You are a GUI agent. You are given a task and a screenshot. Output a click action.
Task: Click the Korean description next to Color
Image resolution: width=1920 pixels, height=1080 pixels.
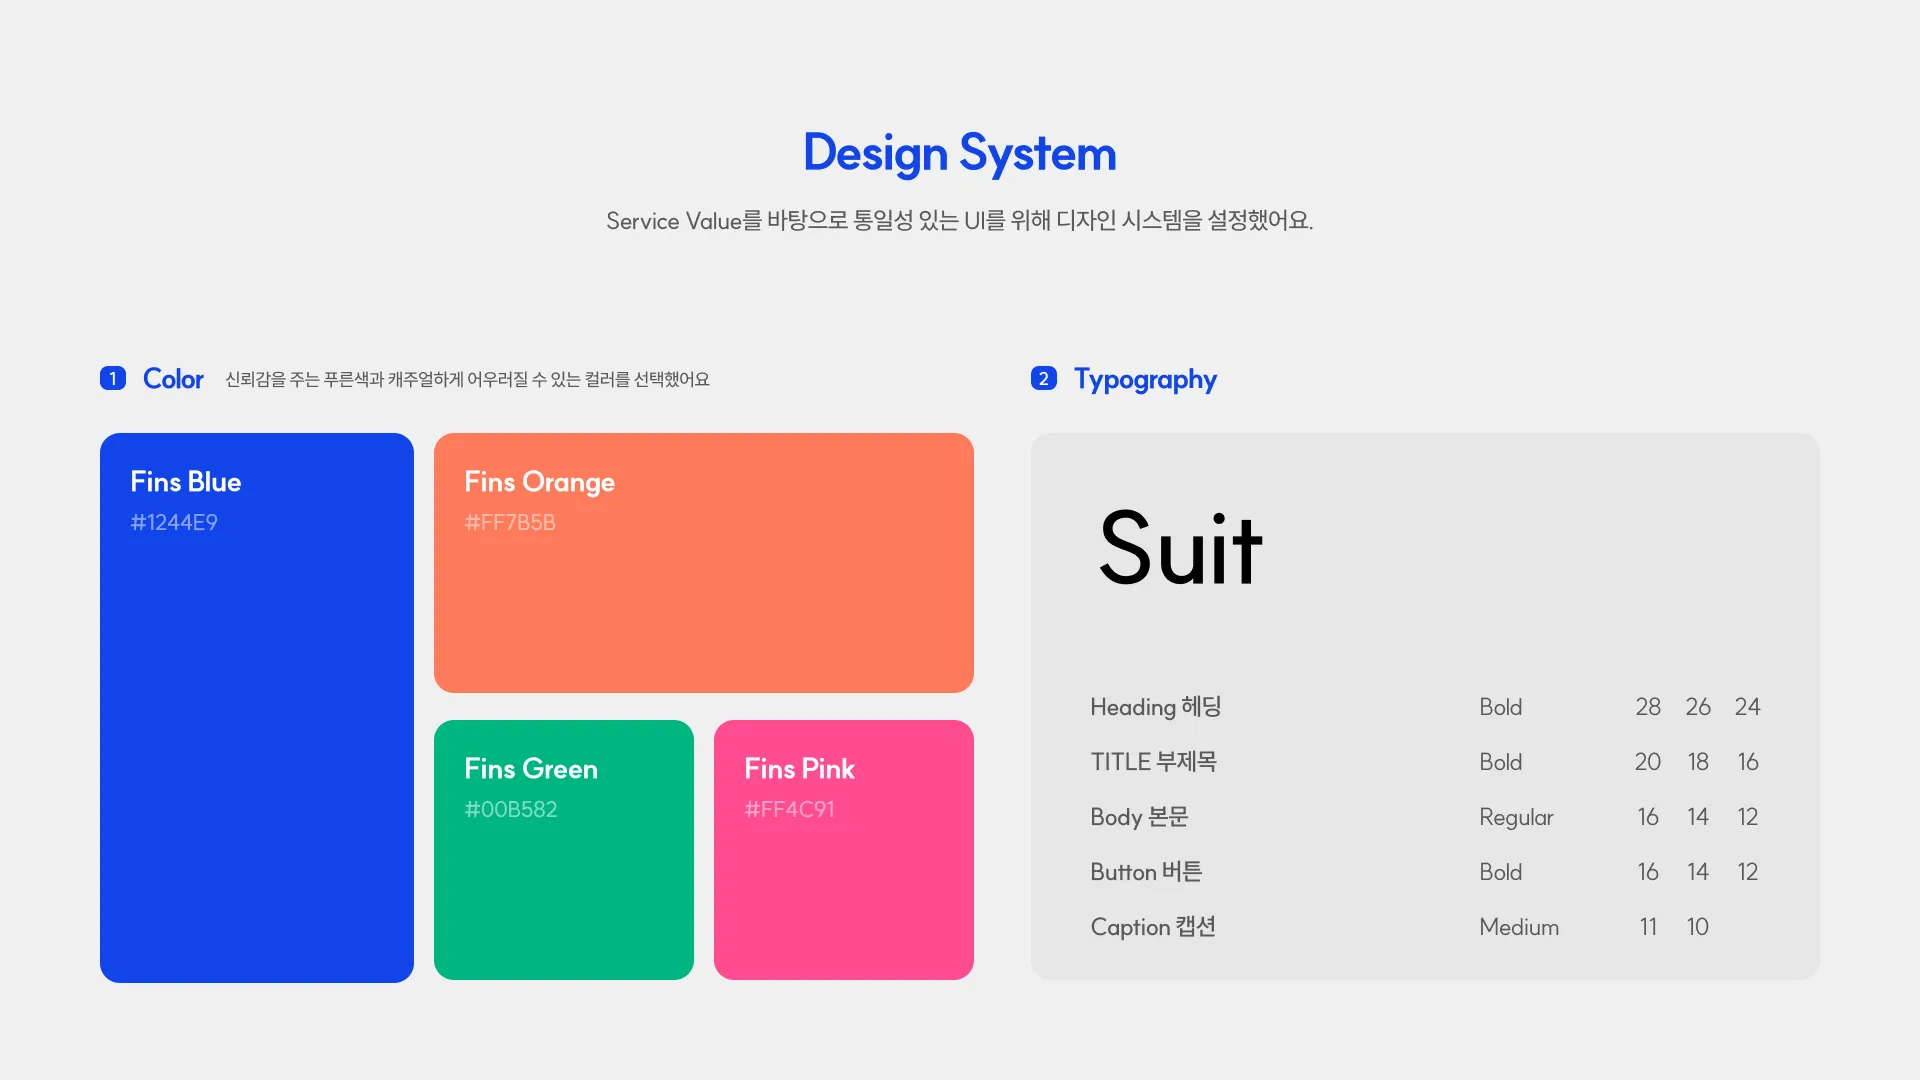point(467,379)
